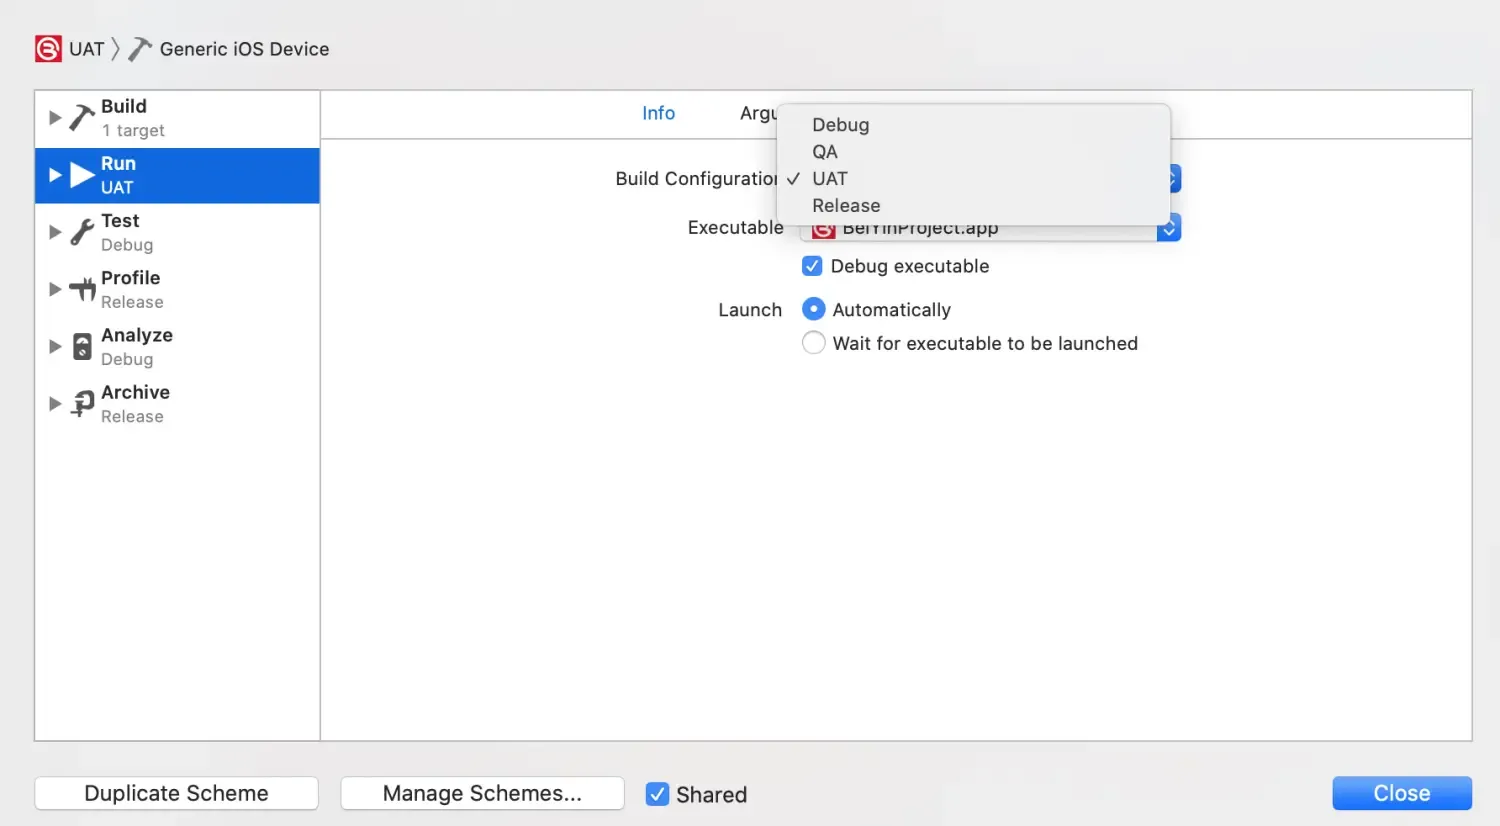
Task: Select the Analyze action icon
Action: coord(80,345)
